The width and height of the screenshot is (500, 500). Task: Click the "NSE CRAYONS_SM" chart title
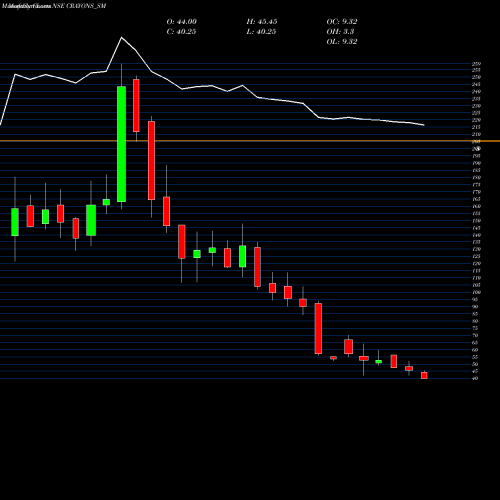[x=79, y=6]
